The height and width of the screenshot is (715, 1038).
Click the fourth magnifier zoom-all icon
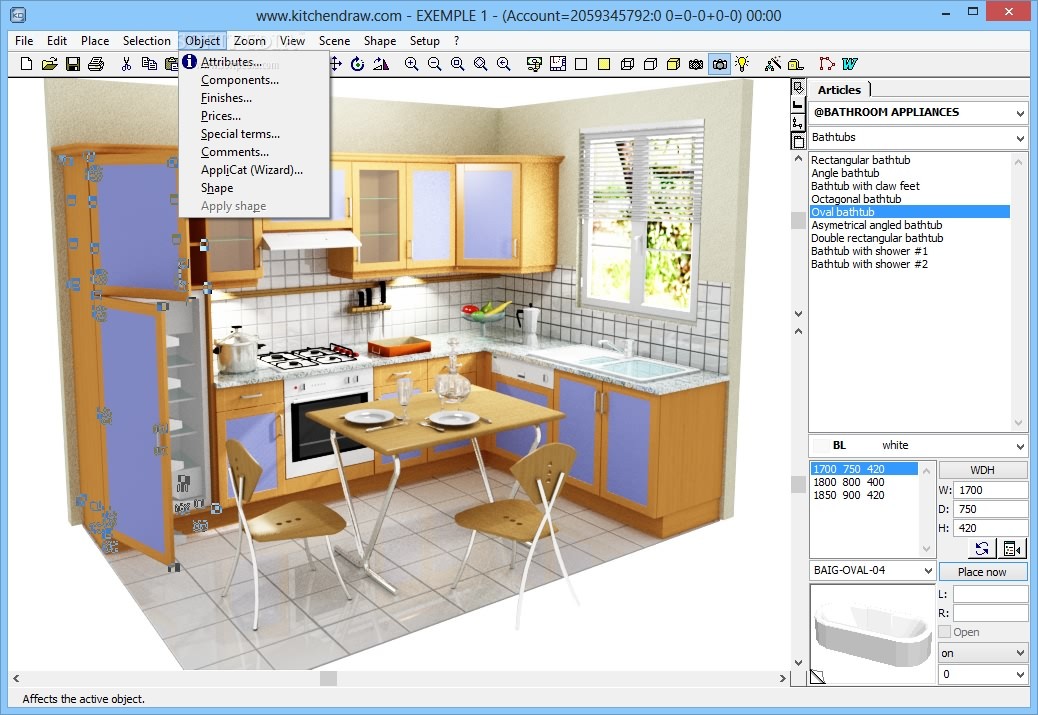coord(481,64)
